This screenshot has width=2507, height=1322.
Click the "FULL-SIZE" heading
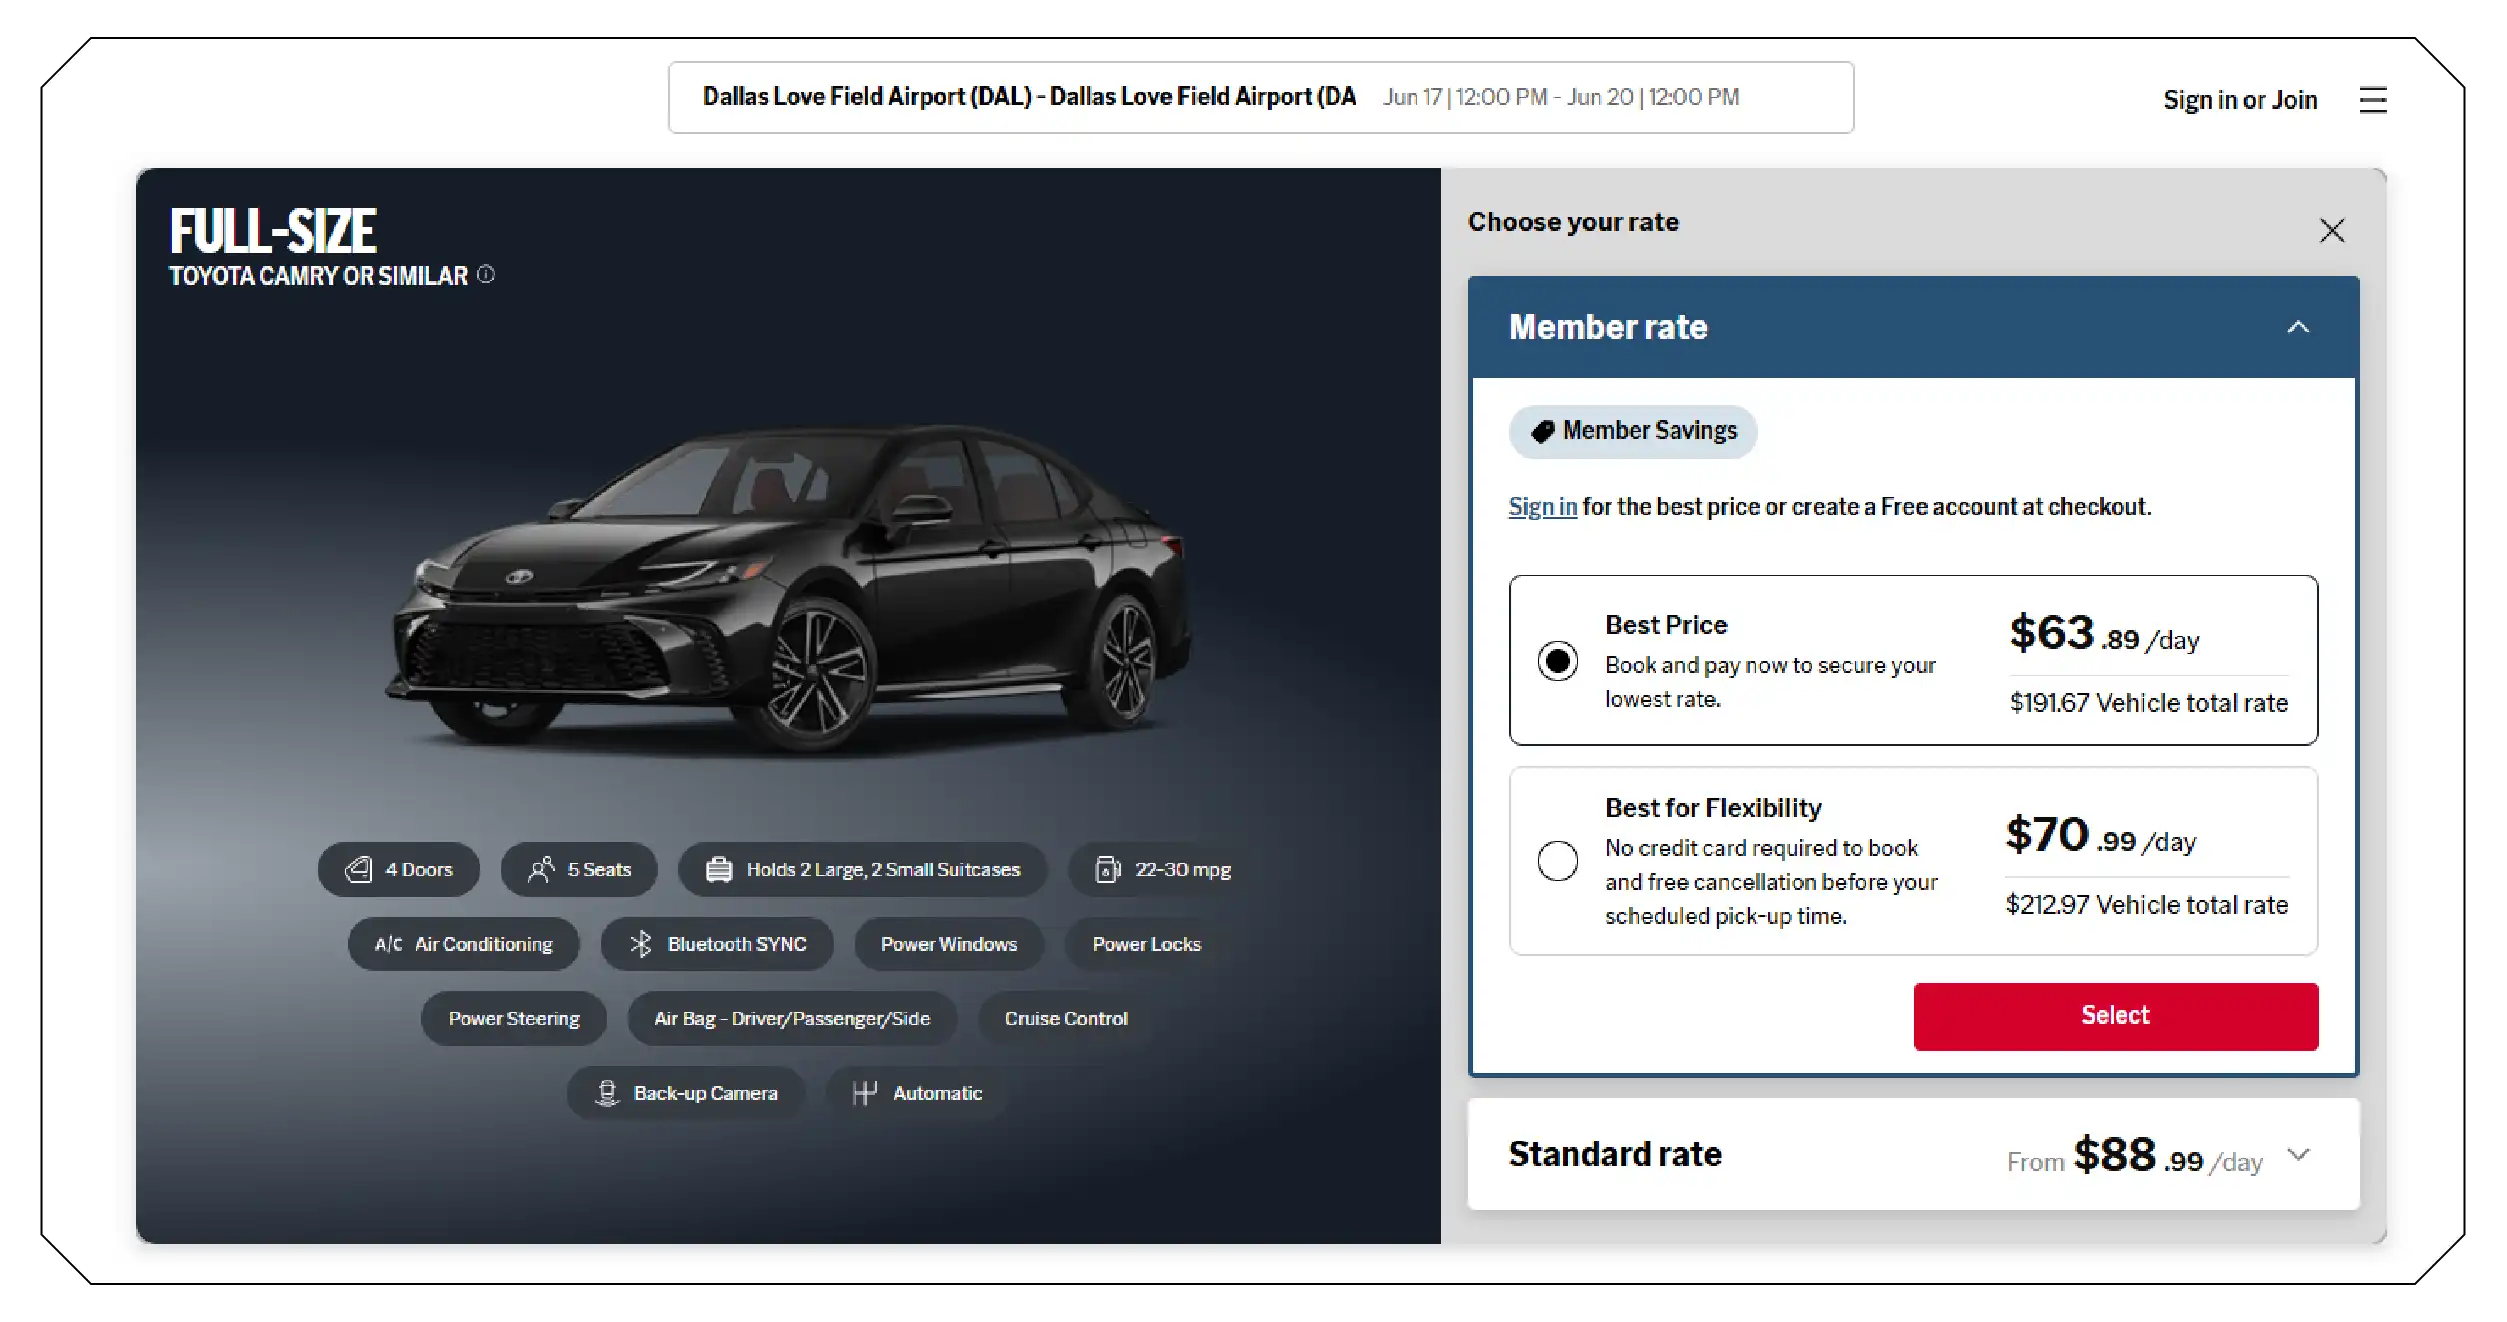click(273, 232)
